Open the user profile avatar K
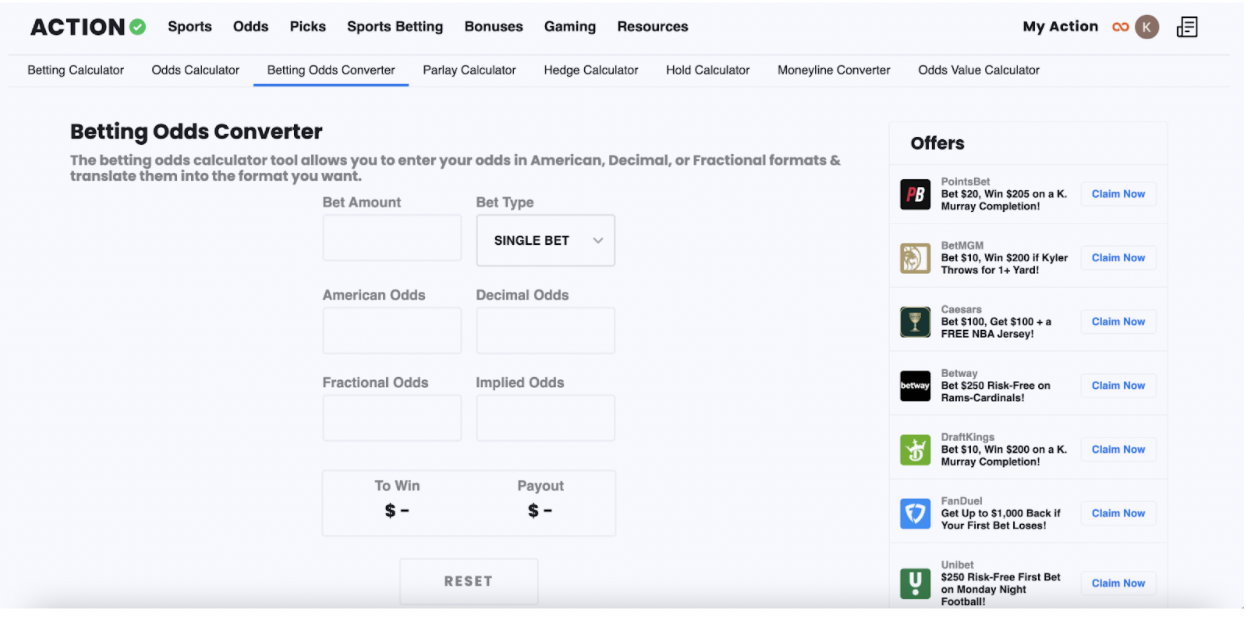Viewport: 1246px width, 618px height. [1147, 27]
